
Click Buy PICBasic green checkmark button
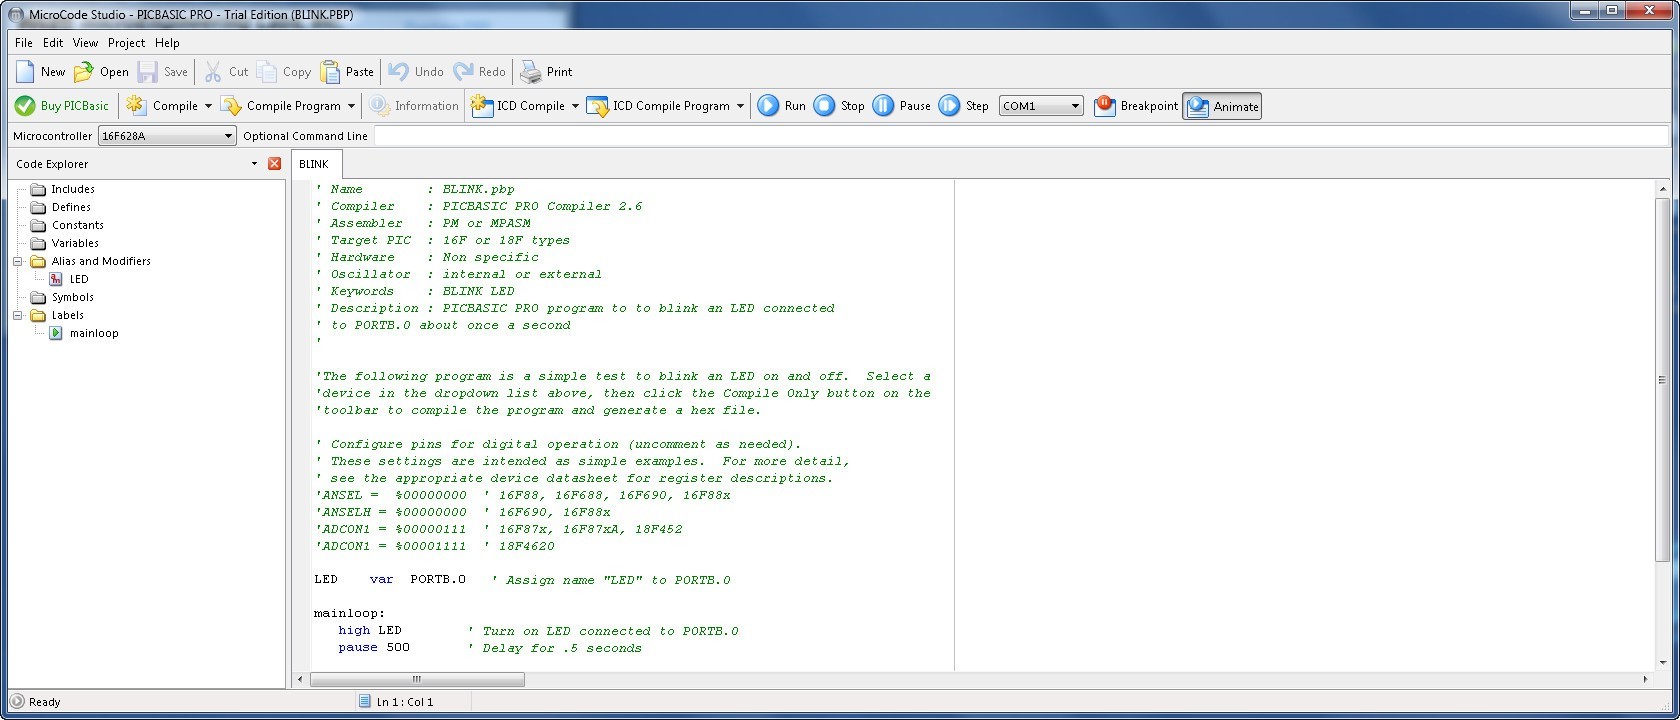(x=61, y=106)
